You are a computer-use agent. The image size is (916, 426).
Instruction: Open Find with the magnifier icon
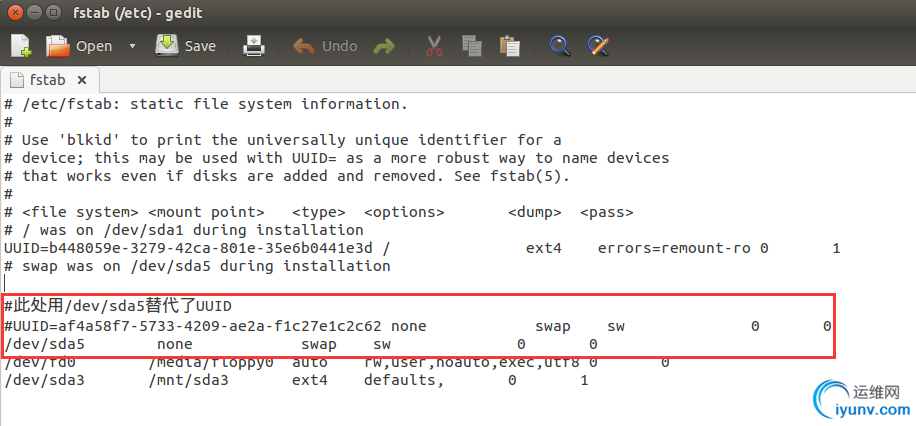(x=560, y=46)
